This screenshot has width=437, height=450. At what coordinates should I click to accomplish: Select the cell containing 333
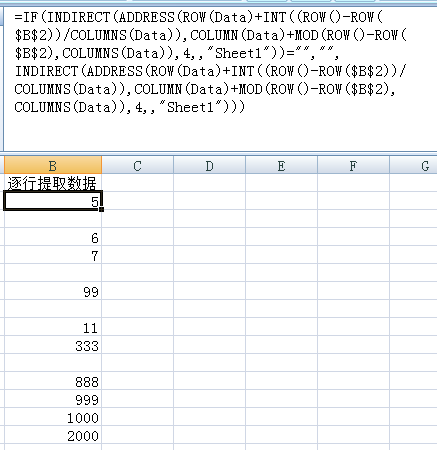click(53, 345)
